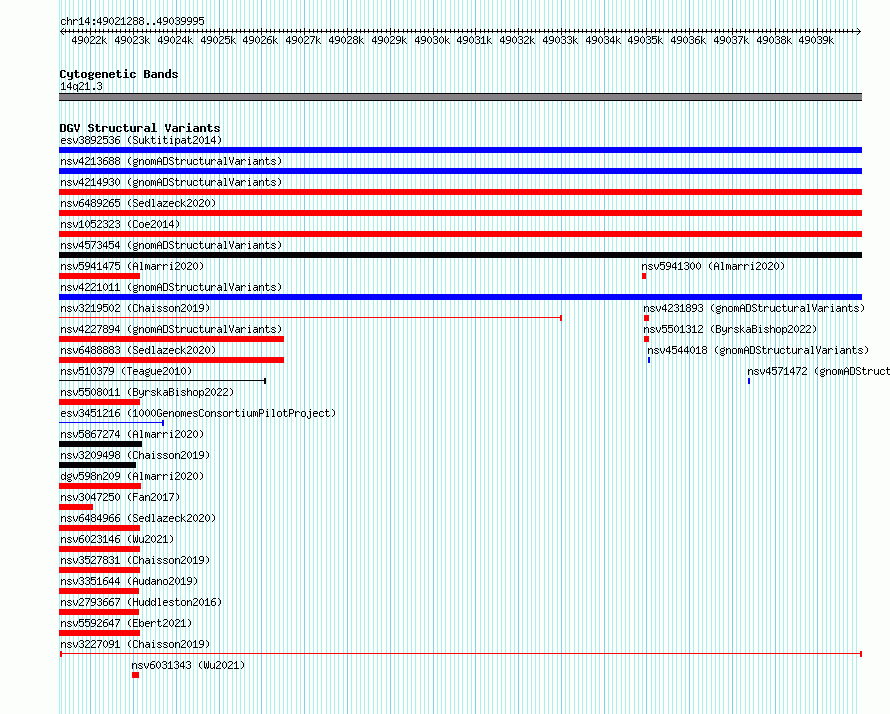This screenshot has height=714, width=890.
Task: Click blue marker under nsv4571472
Action: point(749,381)
